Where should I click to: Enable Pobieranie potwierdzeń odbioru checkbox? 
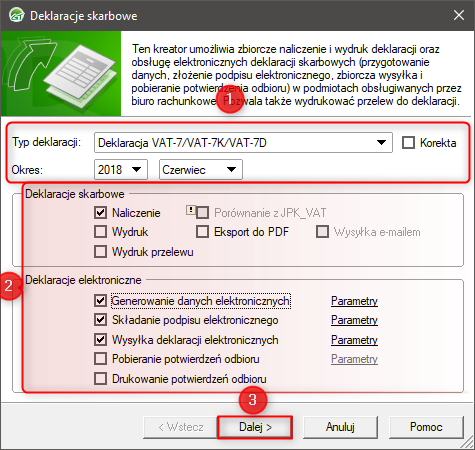pos(100,359)
